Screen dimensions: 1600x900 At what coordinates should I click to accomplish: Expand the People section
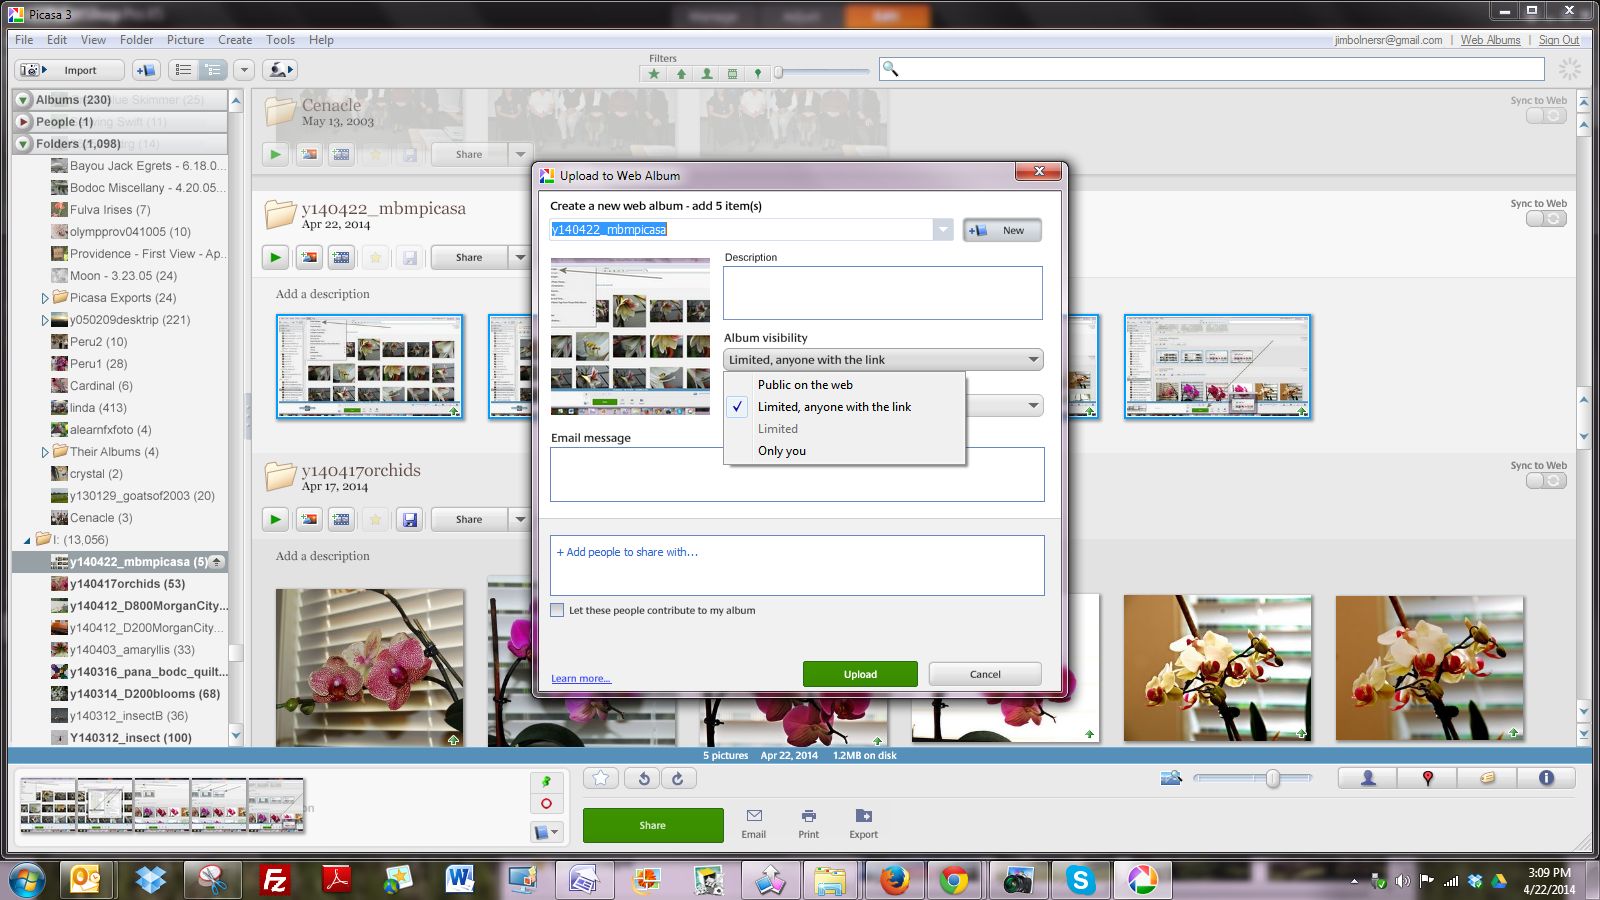(x=23, y=122)
